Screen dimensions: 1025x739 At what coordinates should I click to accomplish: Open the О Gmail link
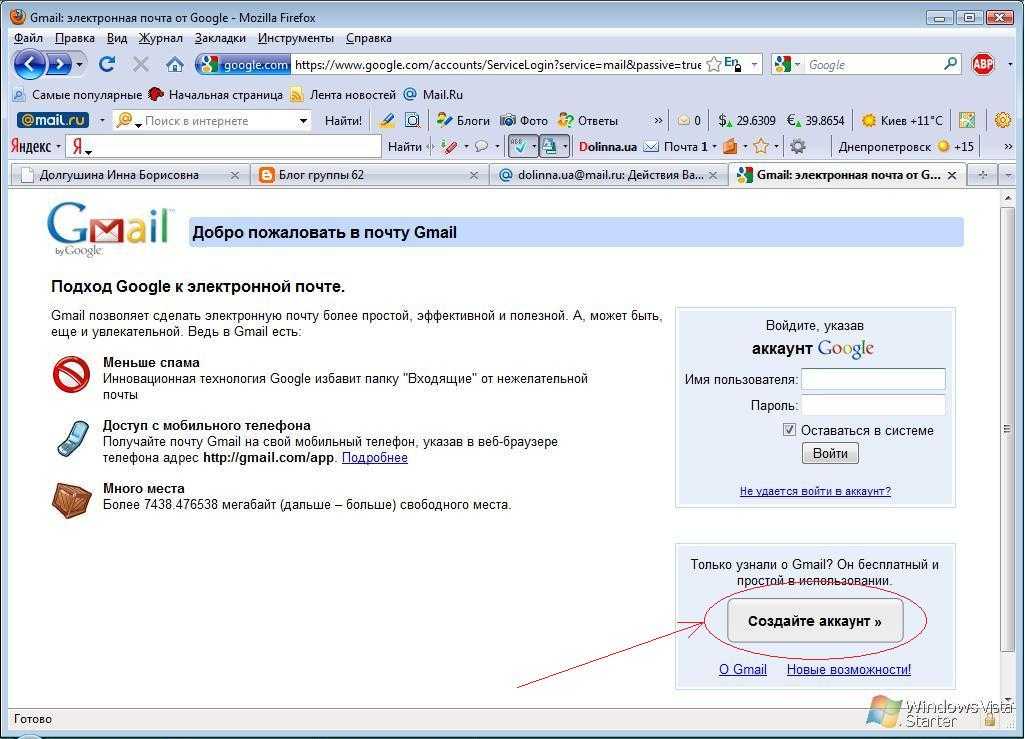click(x=743, y=669)
